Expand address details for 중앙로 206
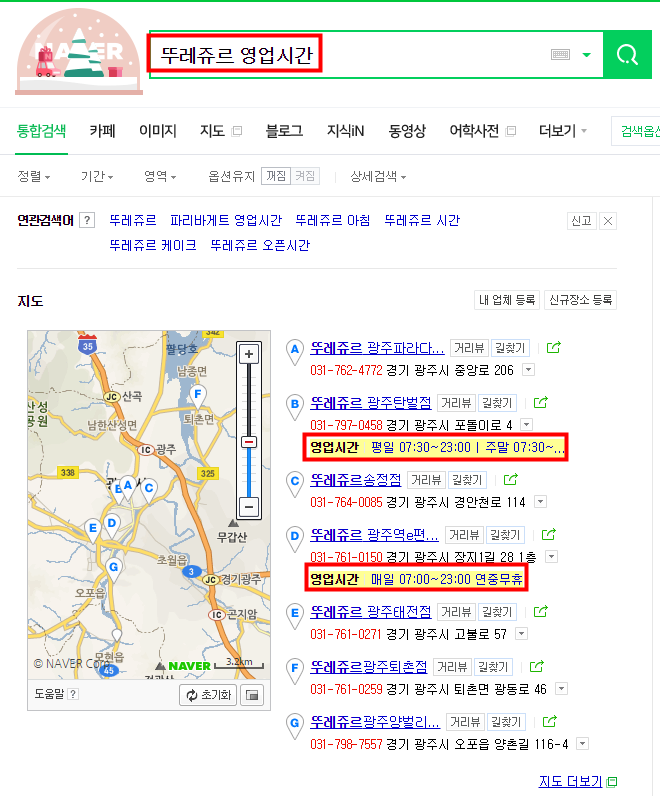The height and width of the screenshot is (796, 660). (x=529, y=370)
